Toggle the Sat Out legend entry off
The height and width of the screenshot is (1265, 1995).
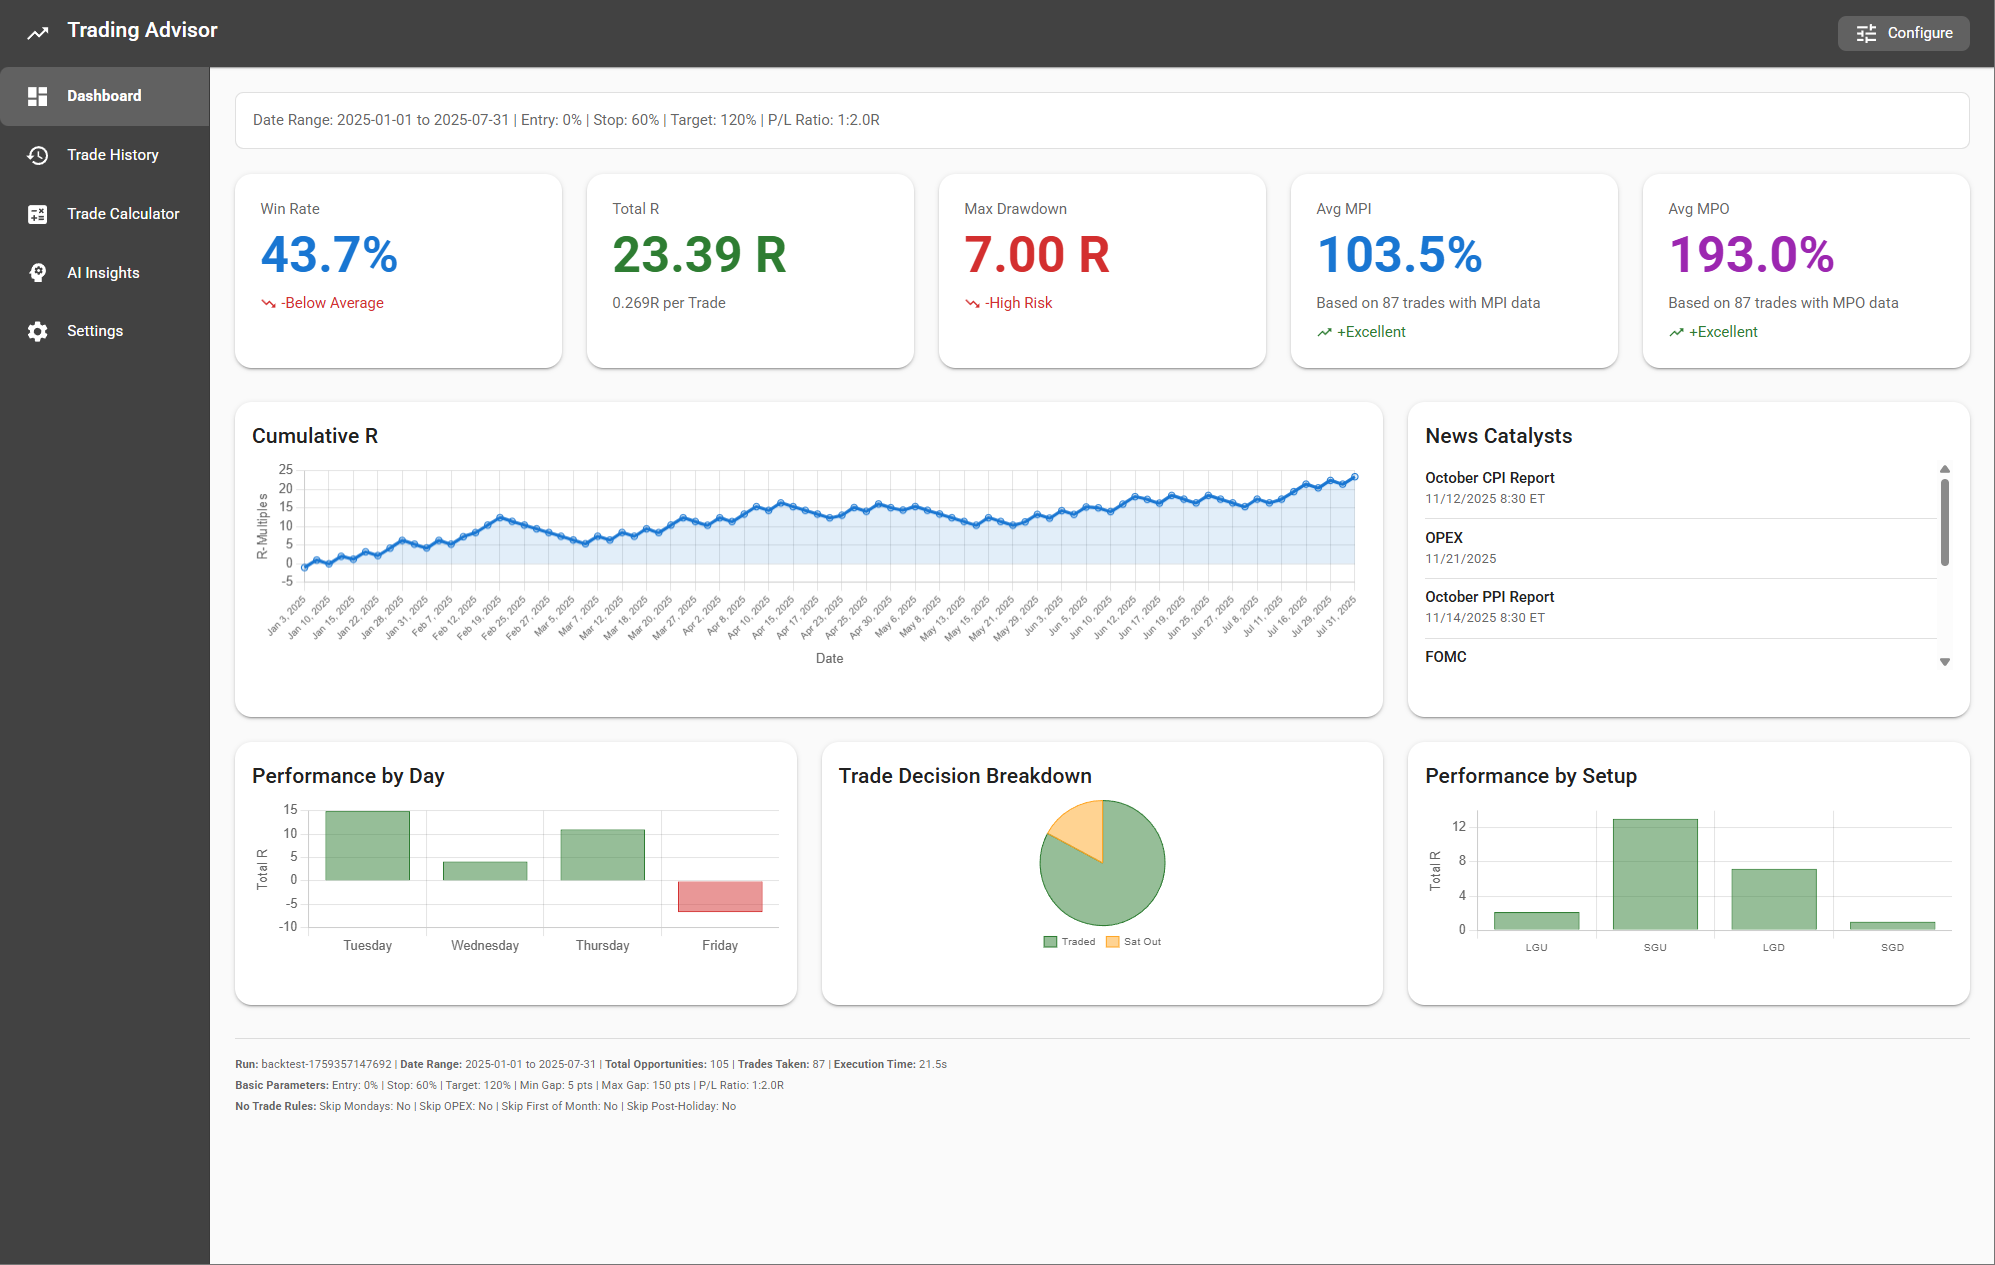(x=1137, y=941)
